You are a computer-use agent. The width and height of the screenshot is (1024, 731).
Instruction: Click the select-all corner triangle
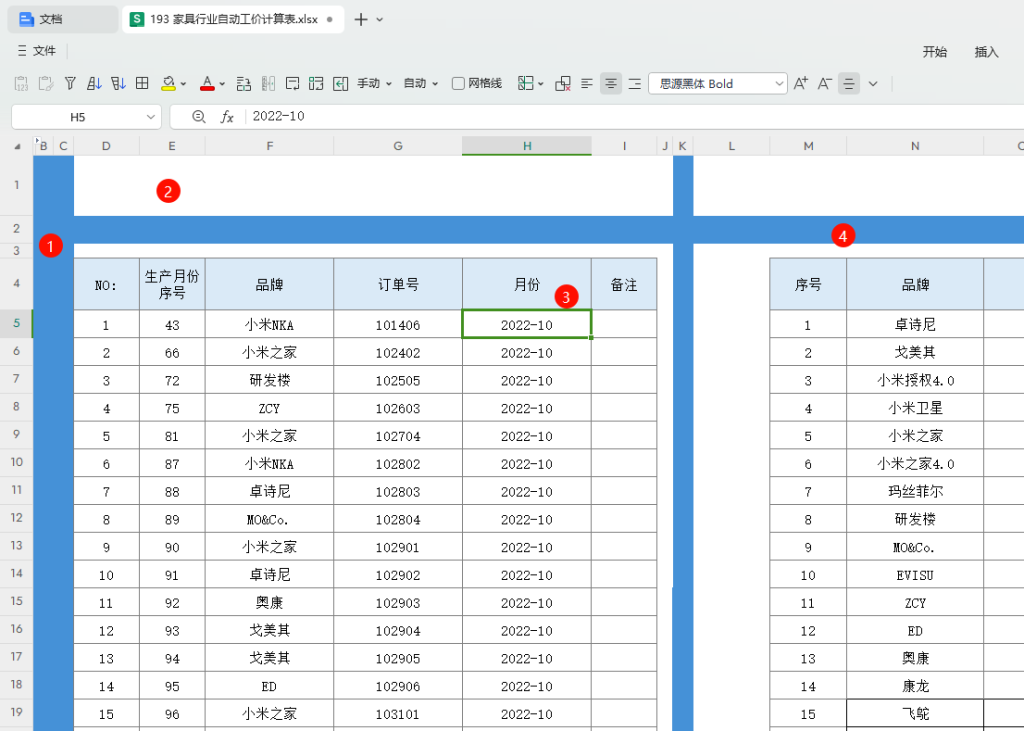tap(18, 146)
